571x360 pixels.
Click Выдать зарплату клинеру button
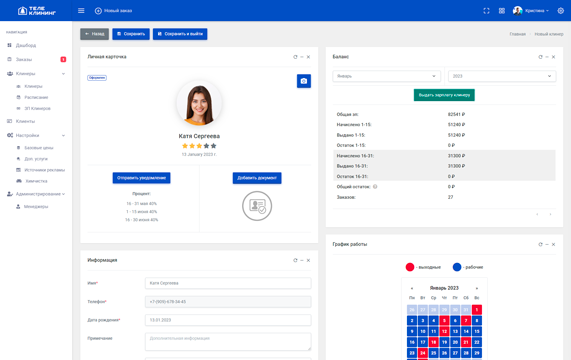(444, 95)
